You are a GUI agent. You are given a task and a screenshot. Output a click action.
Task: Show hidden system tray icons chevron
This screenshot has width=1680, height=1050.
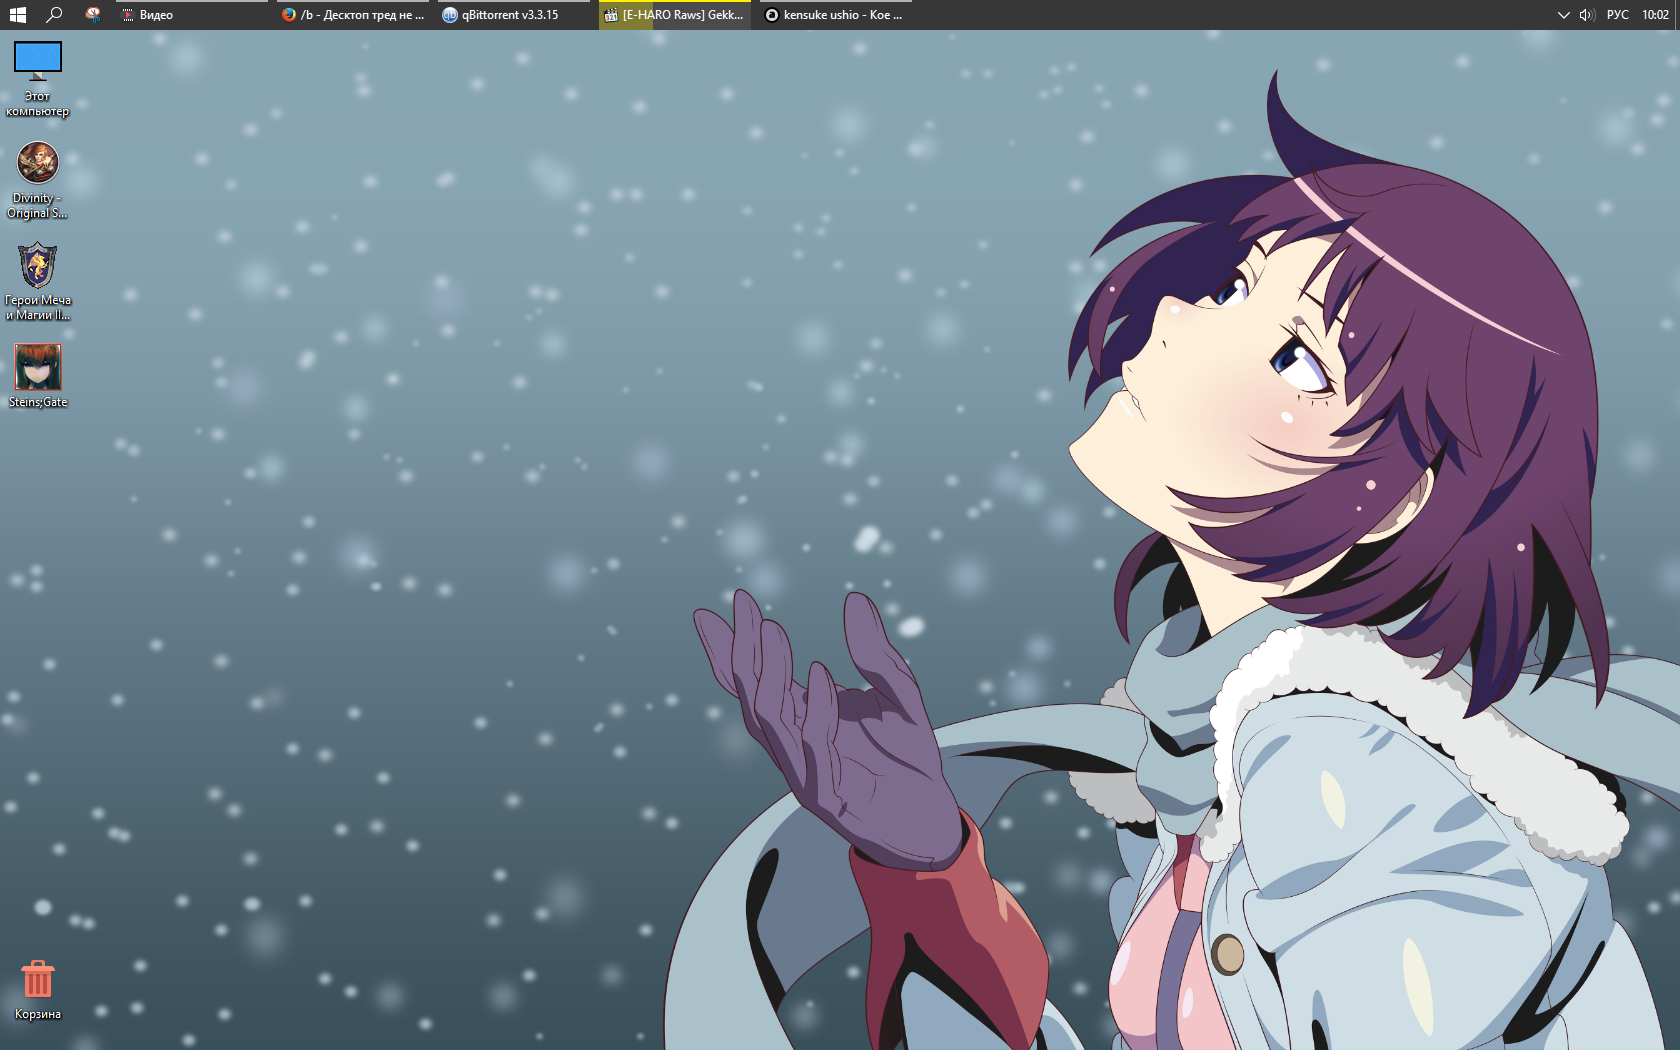[1564, 15]
